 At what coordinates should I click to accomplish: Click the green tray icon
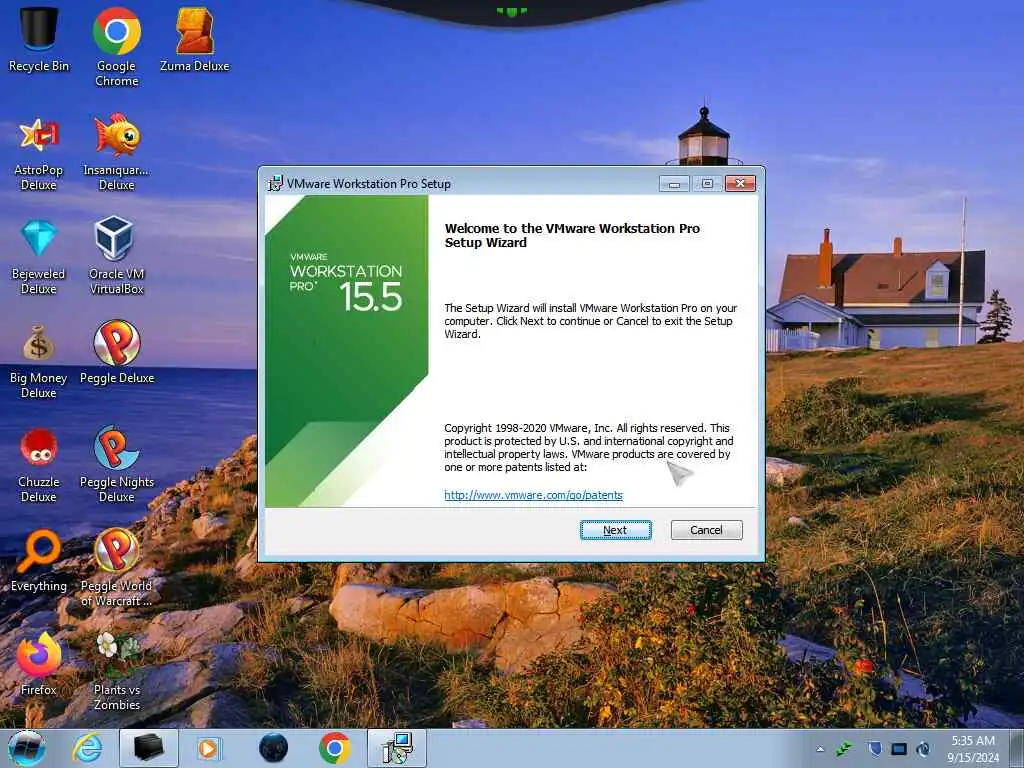[844, 749]
